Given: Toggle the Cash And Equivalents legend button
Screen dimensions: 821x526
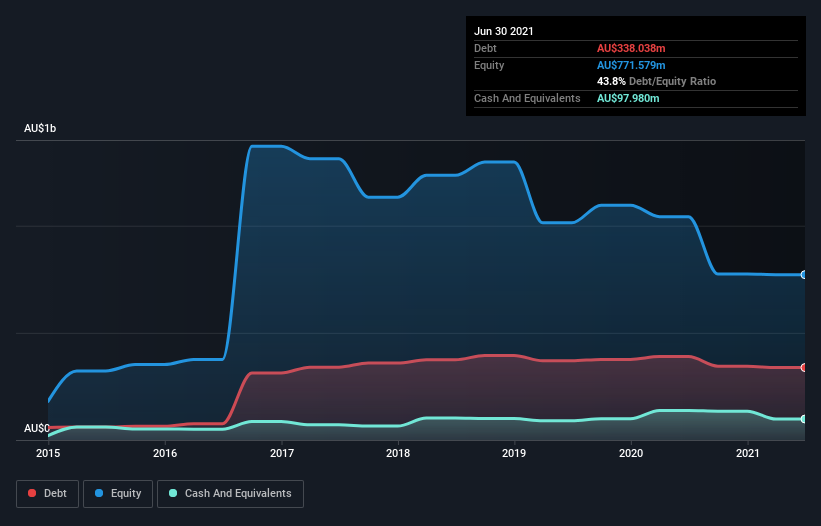Looking at the screenshot, I should point(230,494).
